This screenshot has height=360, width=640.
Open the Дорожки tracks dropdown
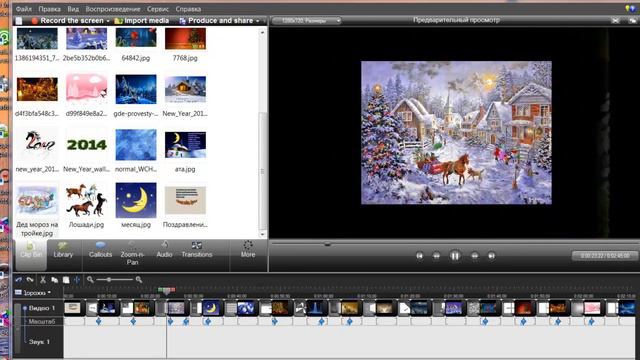click(33, 293)
